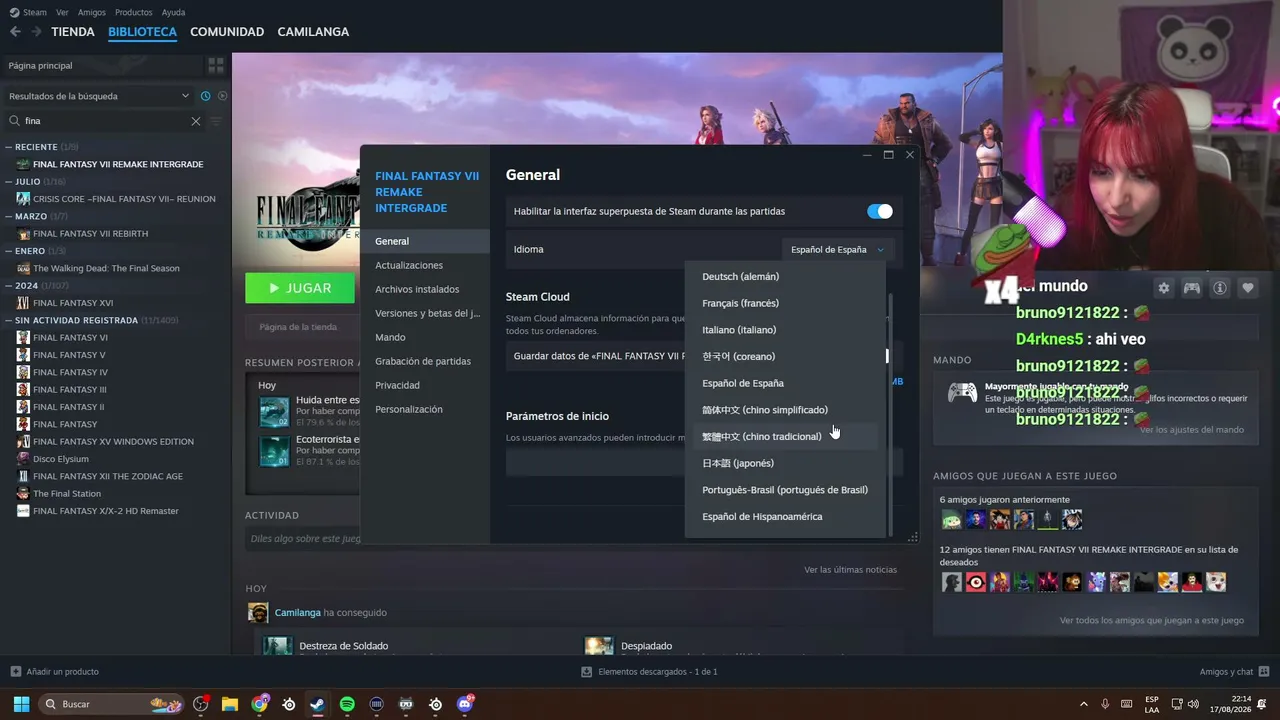Switch library to grid view icon
The height and width of the screenshot is (720, 1280).
[x=216, y=65]
